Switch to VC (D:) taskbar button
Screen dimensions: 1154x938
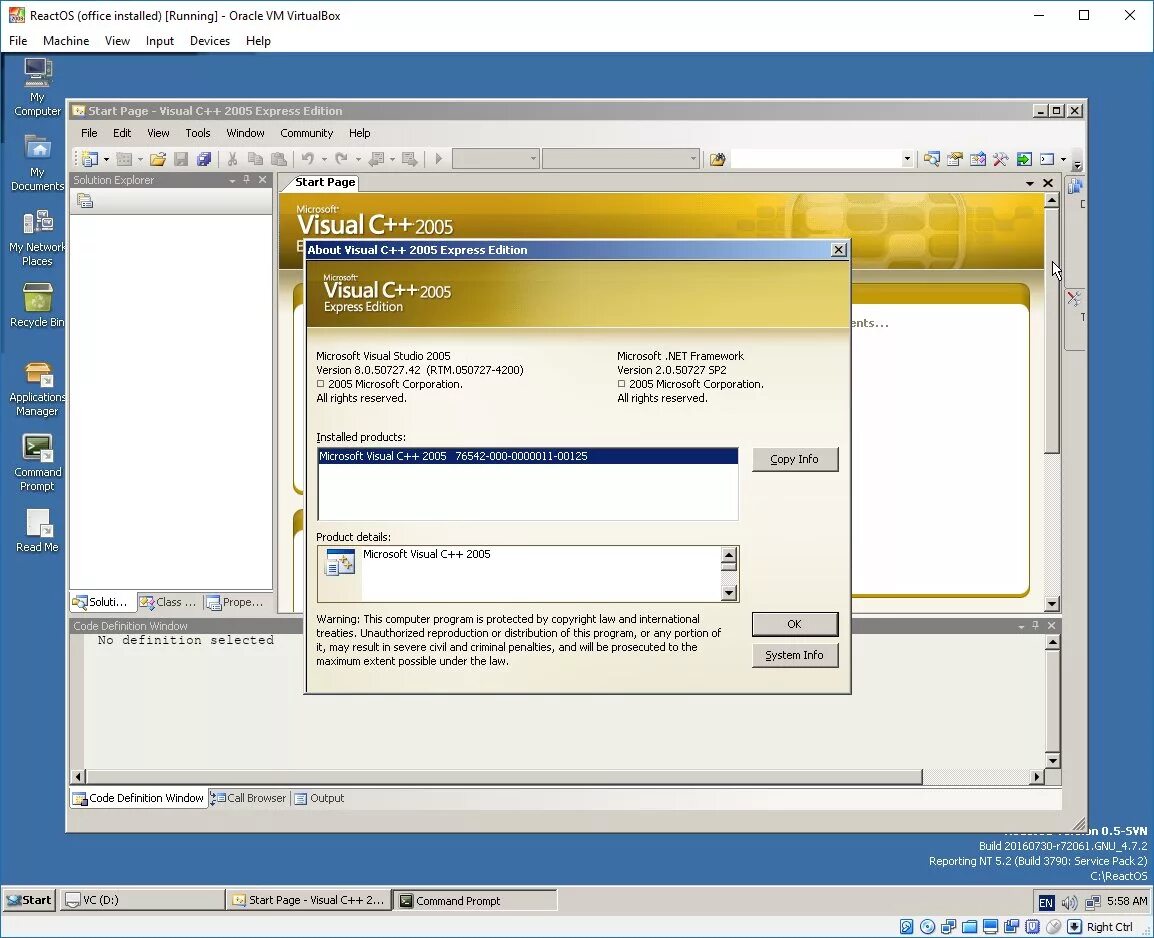click(x=143, y=900)
